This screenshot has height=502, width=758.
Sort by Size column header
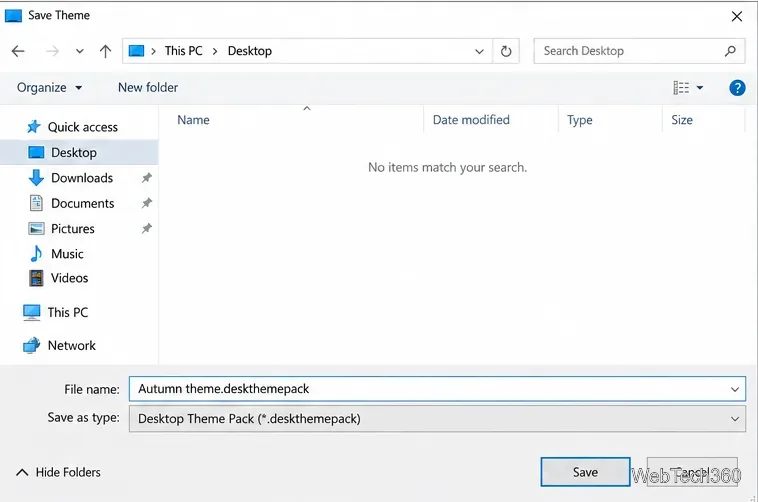coord(682,120)
